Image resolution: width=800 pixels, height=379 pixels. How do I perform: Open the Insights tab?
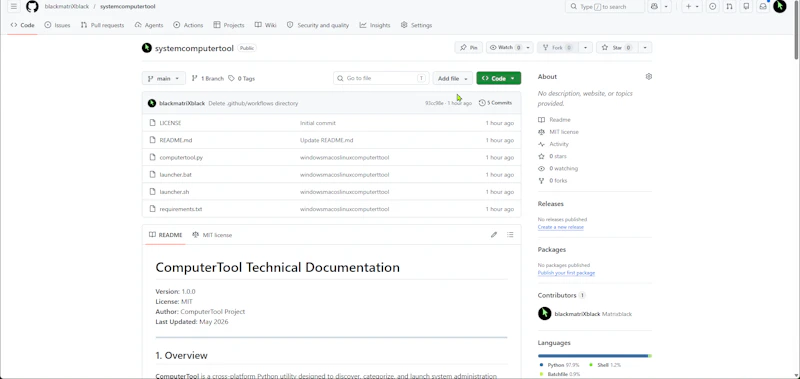[x=375, y=25]
